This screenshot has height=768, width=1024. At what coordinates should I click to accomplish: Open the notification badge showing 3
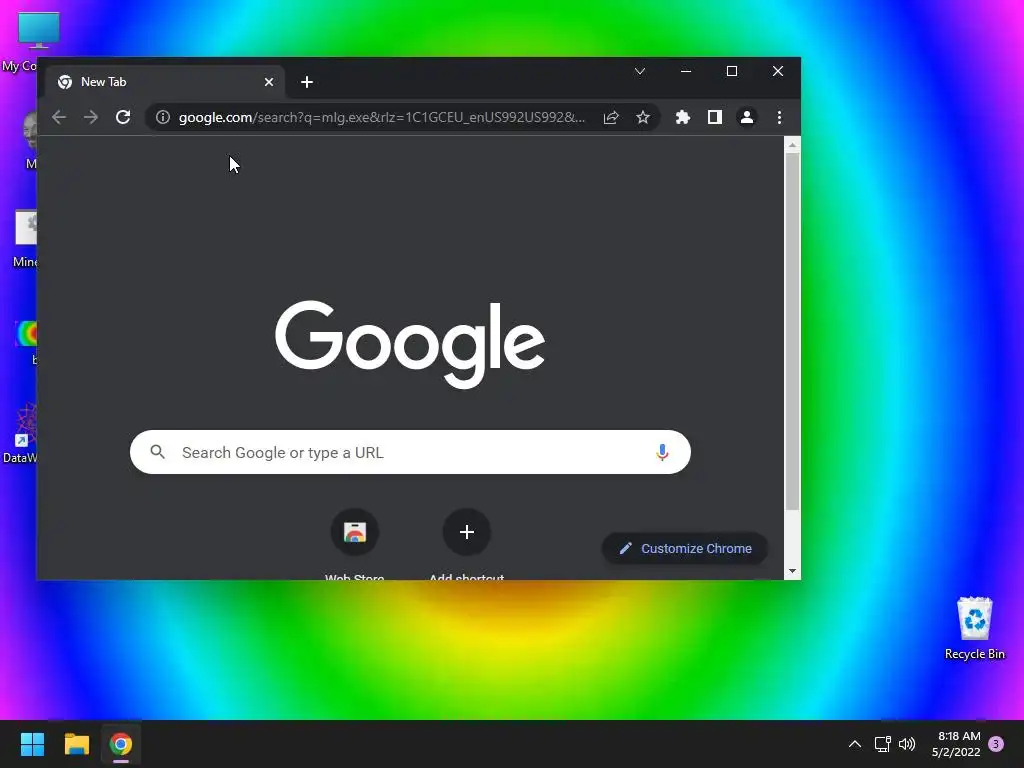pyautogui.click(x=996, y=744)
